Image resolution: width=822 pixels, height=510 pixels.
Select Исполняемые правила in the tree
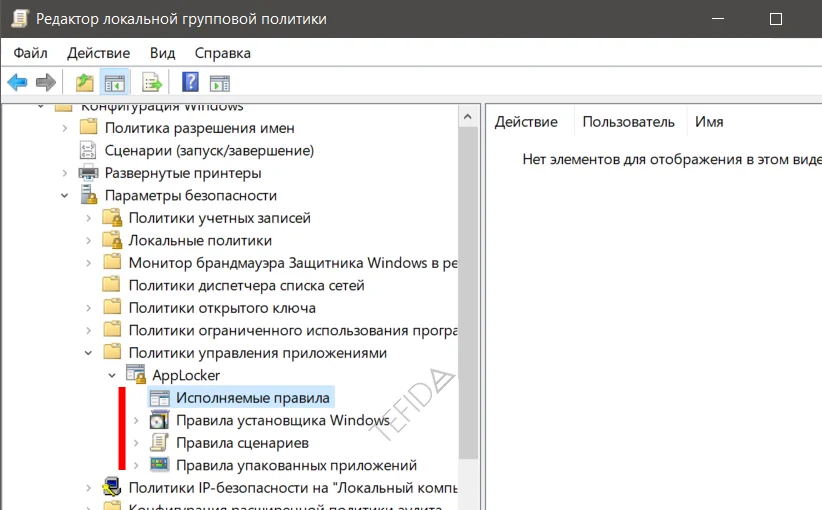point(253,398)
